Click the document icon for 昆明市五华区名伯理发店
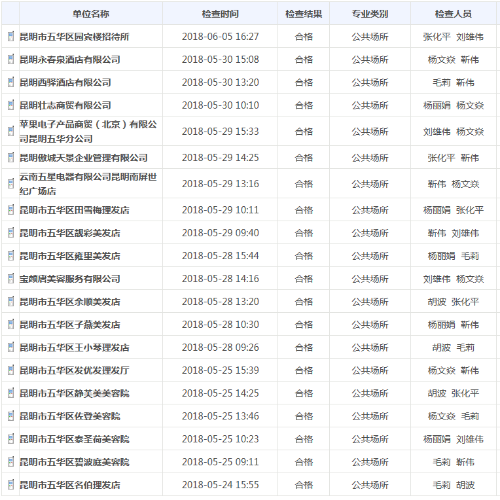This screenshot has width=500, height=500. [x=11, y=485]
